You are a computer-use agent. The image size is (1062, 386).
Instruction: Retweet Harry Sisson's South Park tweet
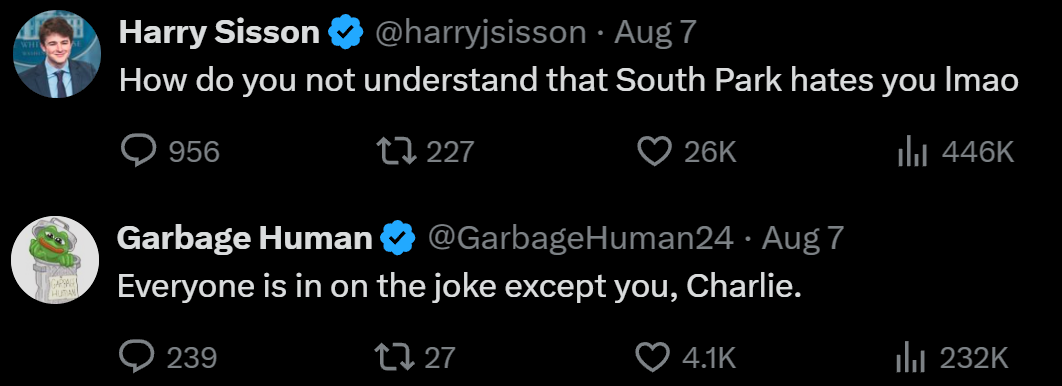point(425,152)
